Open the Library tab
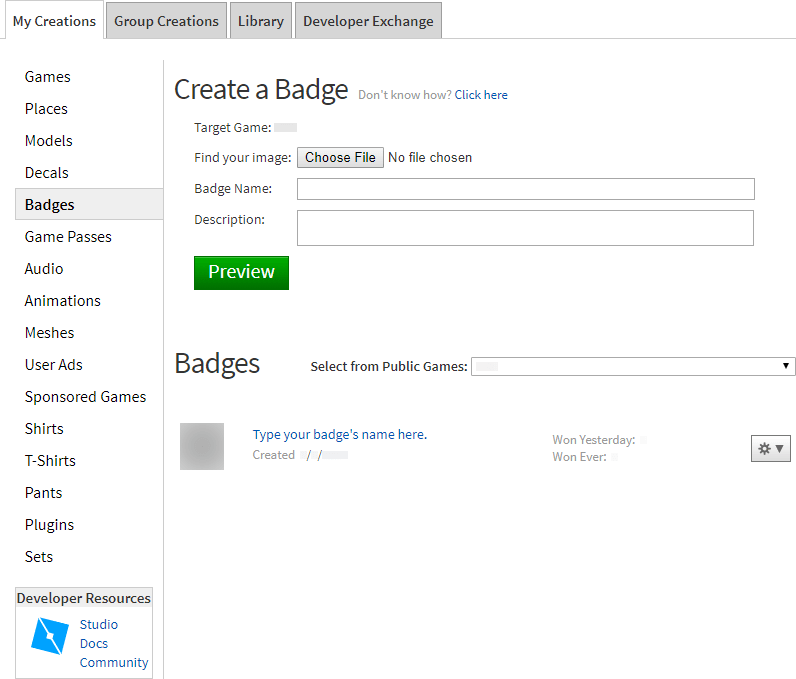 [x=261, y=21]
